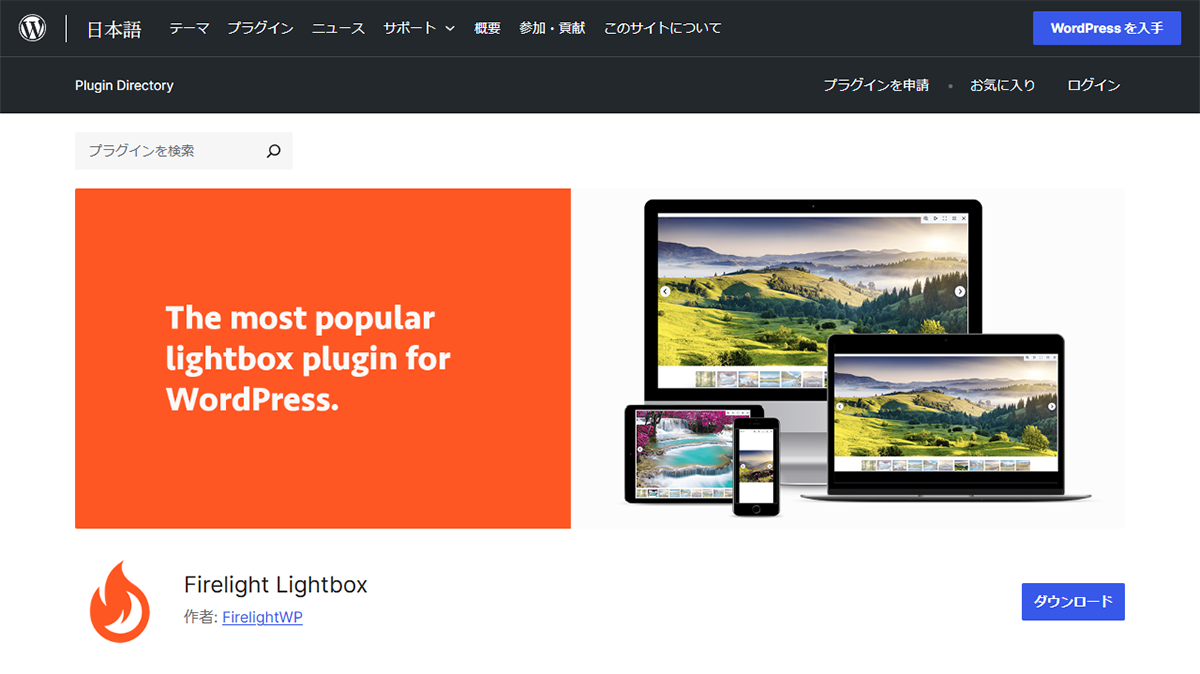Open the ニュース menu item
Image resolution: width=1200 pixels, height=674 pixels.
(338, 28)
